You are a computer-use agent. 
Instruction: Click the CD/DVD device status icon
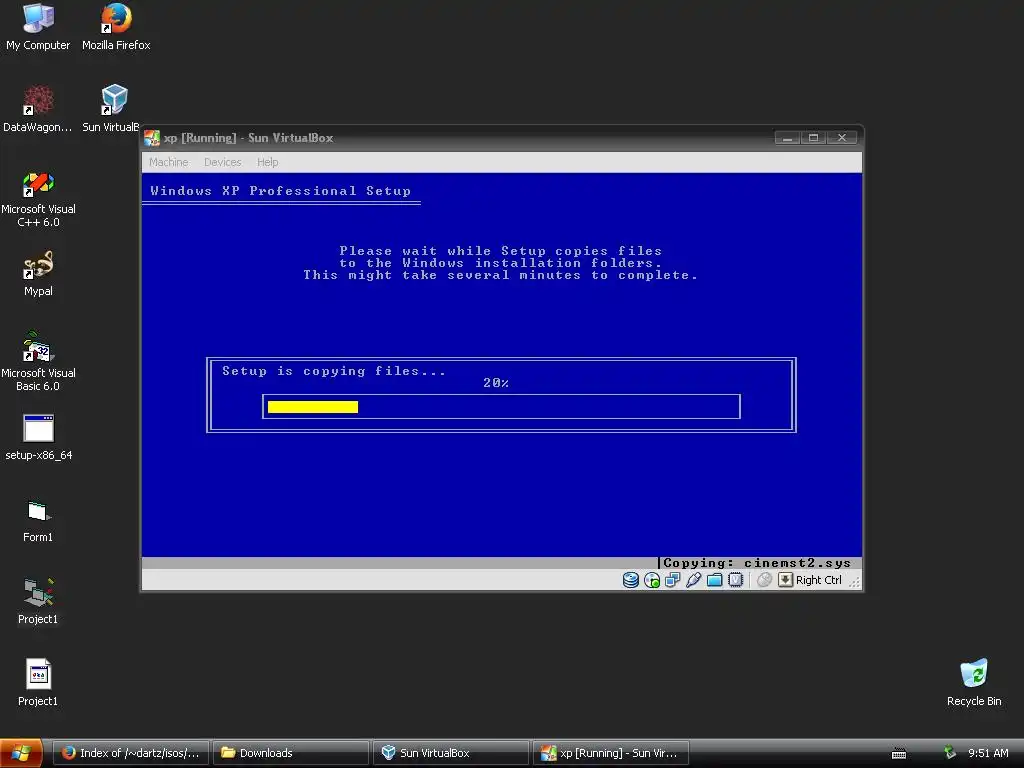pos(652,580)
